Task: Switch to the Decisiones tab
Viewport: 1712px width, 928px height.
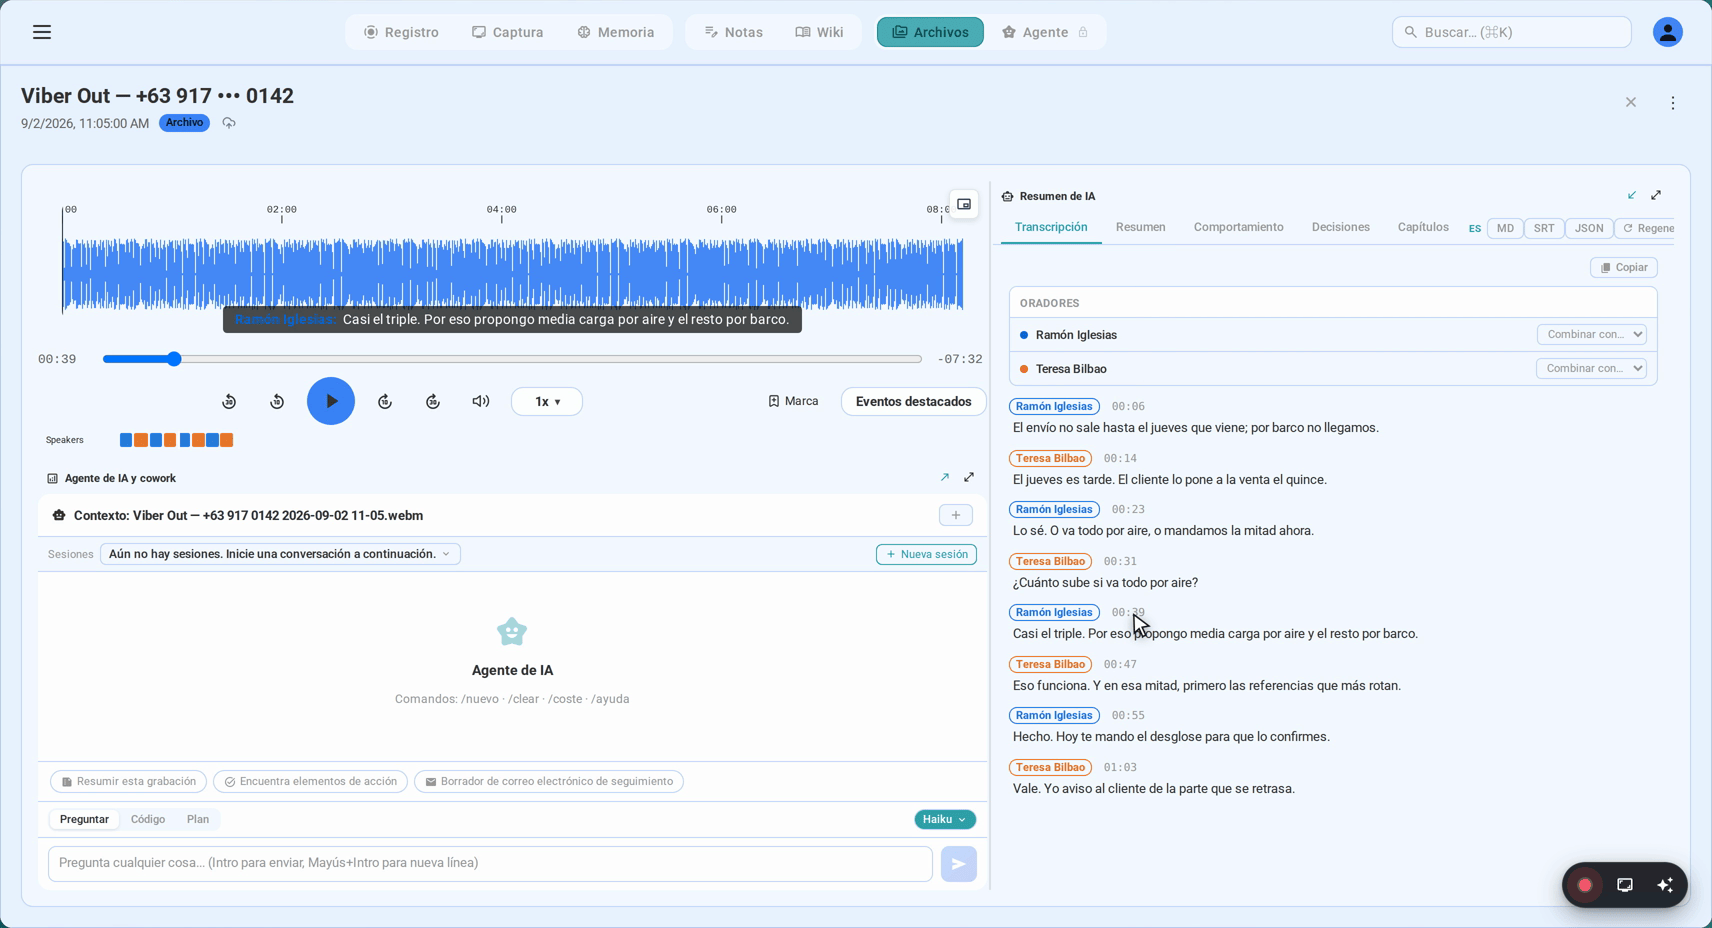Action: point(1341,227)
